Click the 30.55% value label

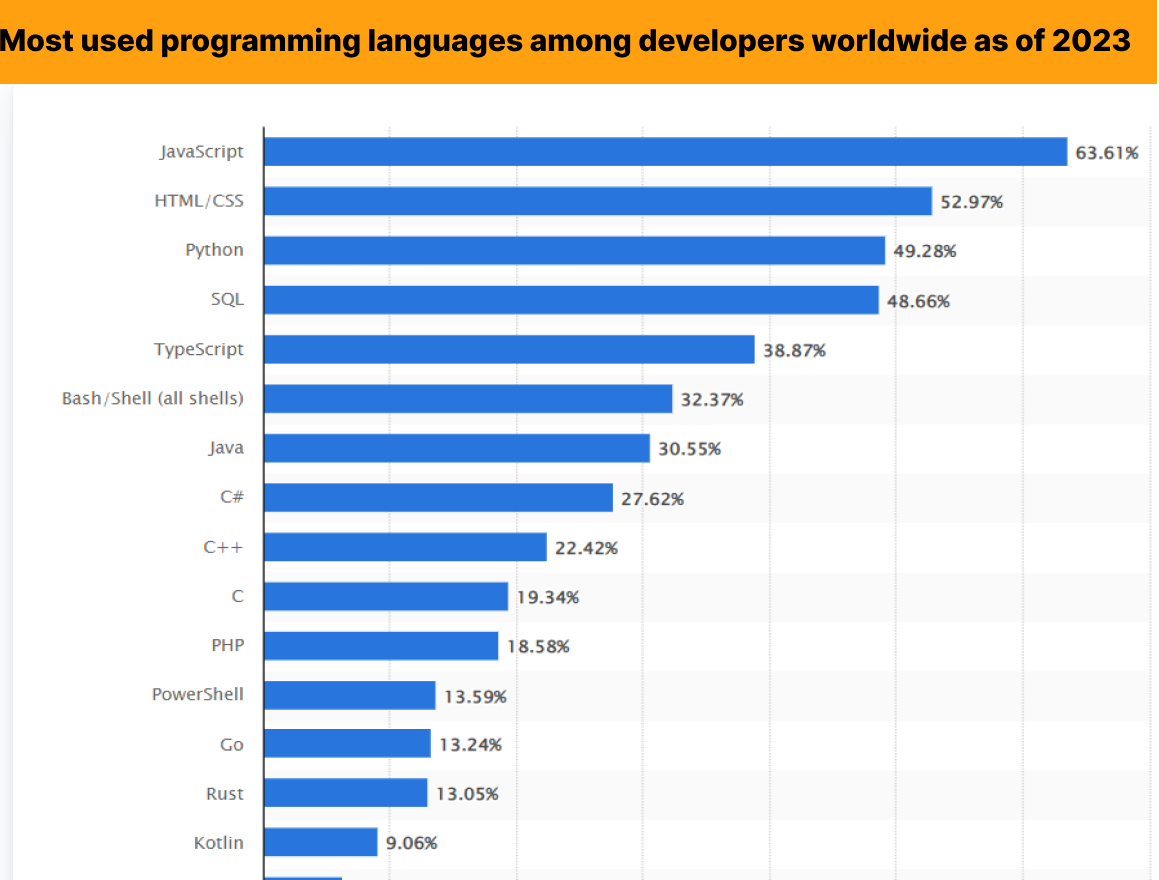point(690,449)
